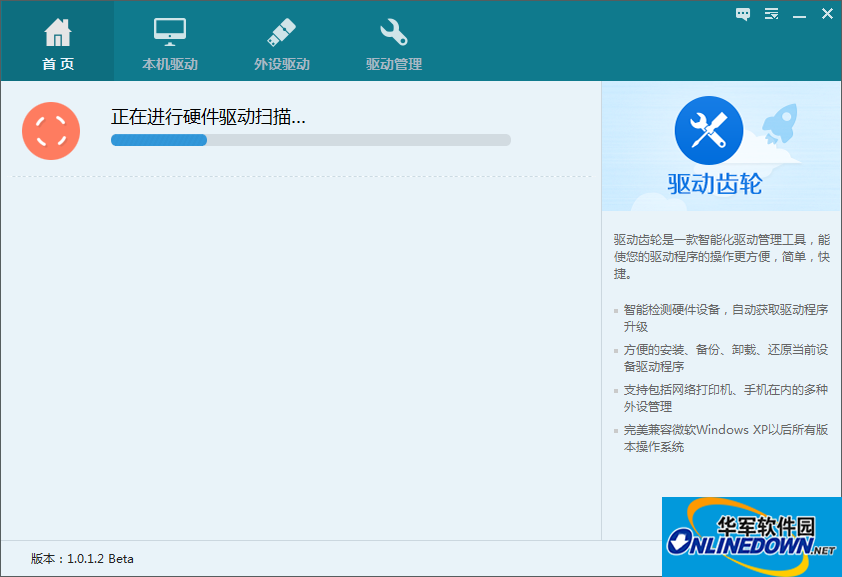This screenshot has width=842, height=577.
Task: Click the 完美兼容微软Windows XP feature bullet
Action: (x=725, y=438)
